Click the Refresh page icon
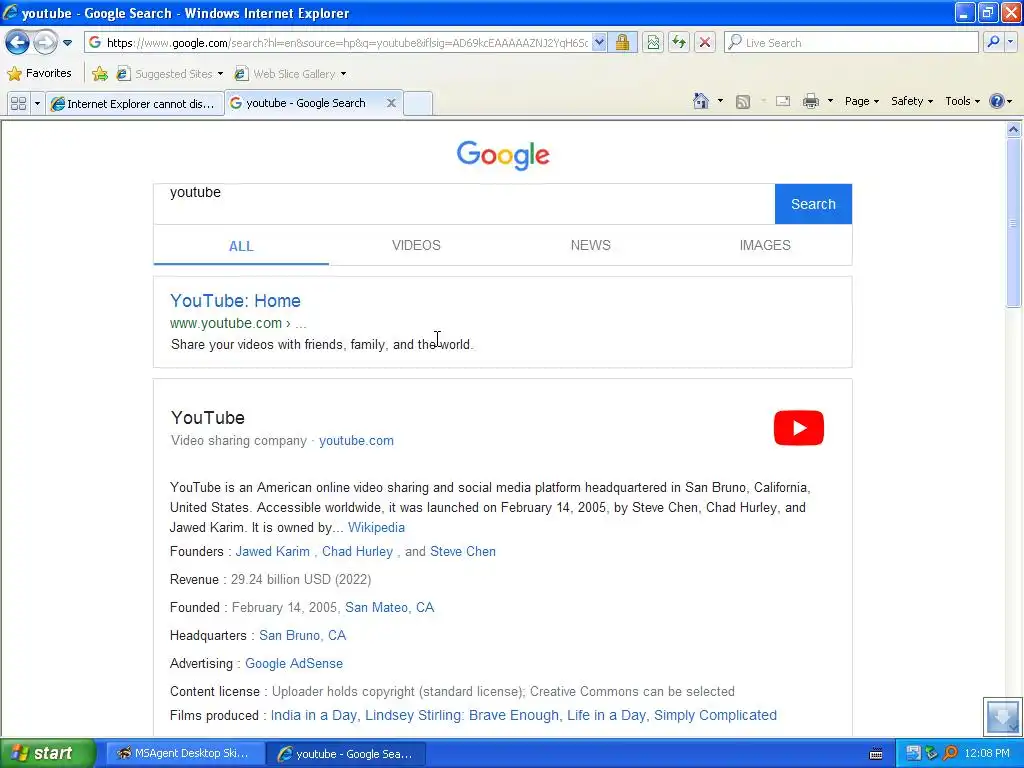 tap(679, 43)
